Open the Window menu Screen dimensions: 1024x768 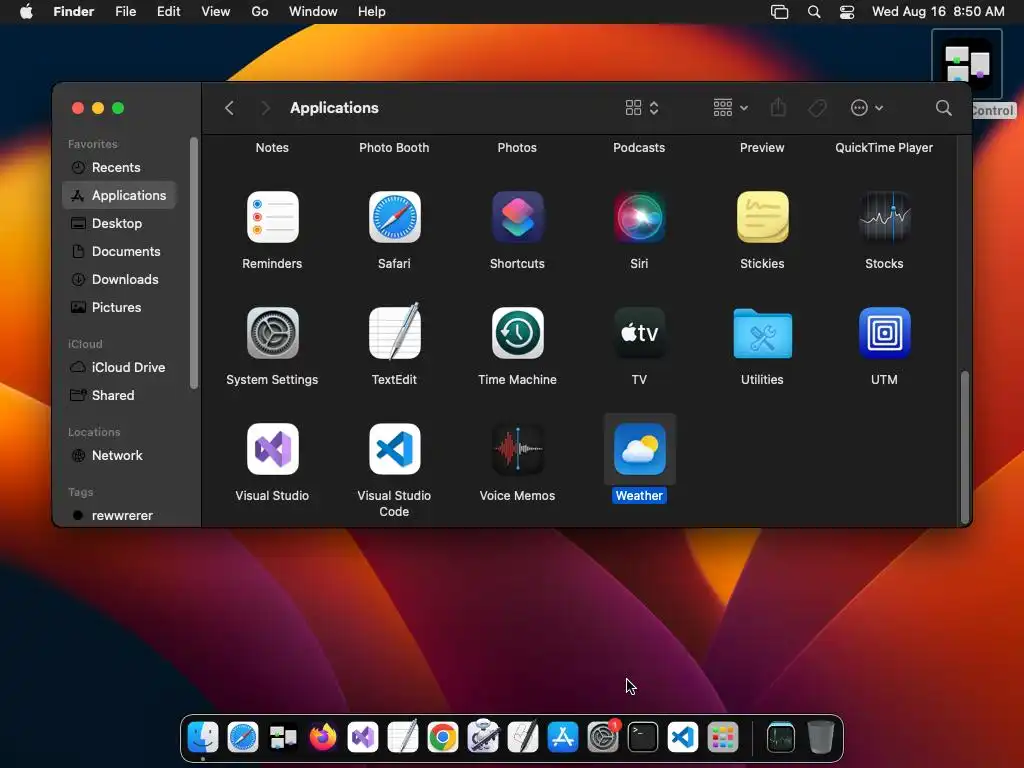pos(313,12)
